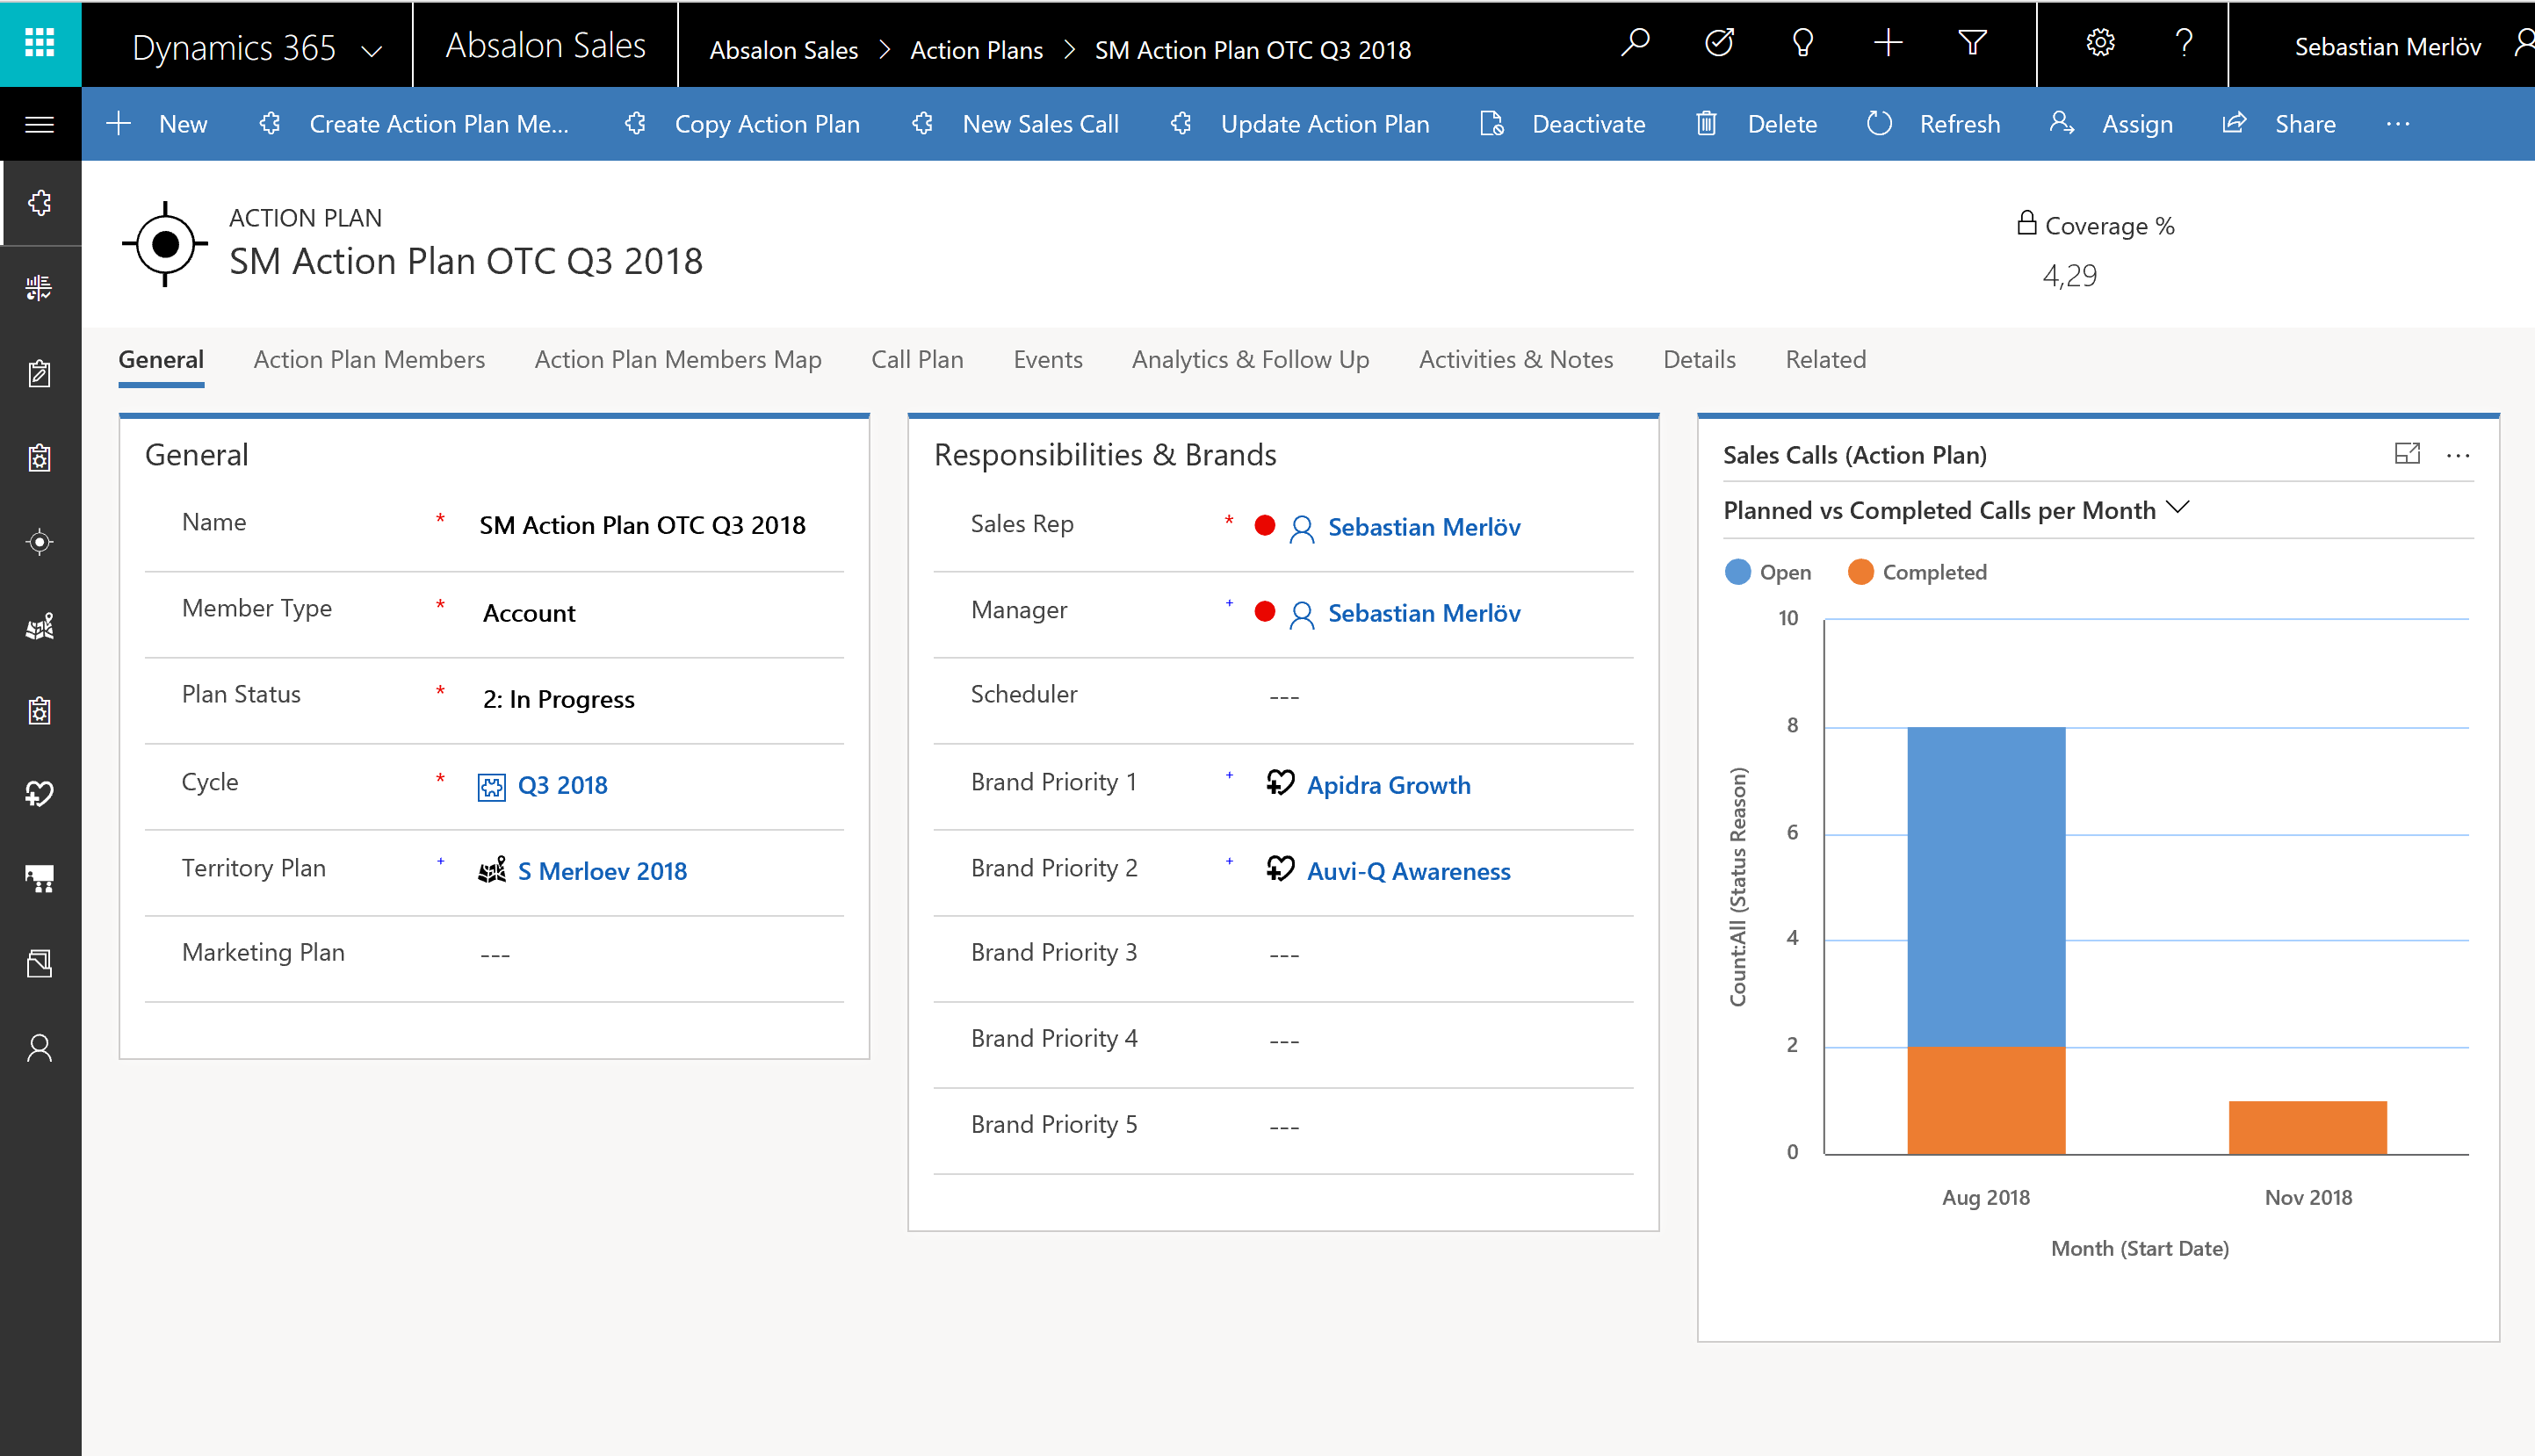
Task: Click New in command bar
Action: pyautogui.click(x=157, y=124)
